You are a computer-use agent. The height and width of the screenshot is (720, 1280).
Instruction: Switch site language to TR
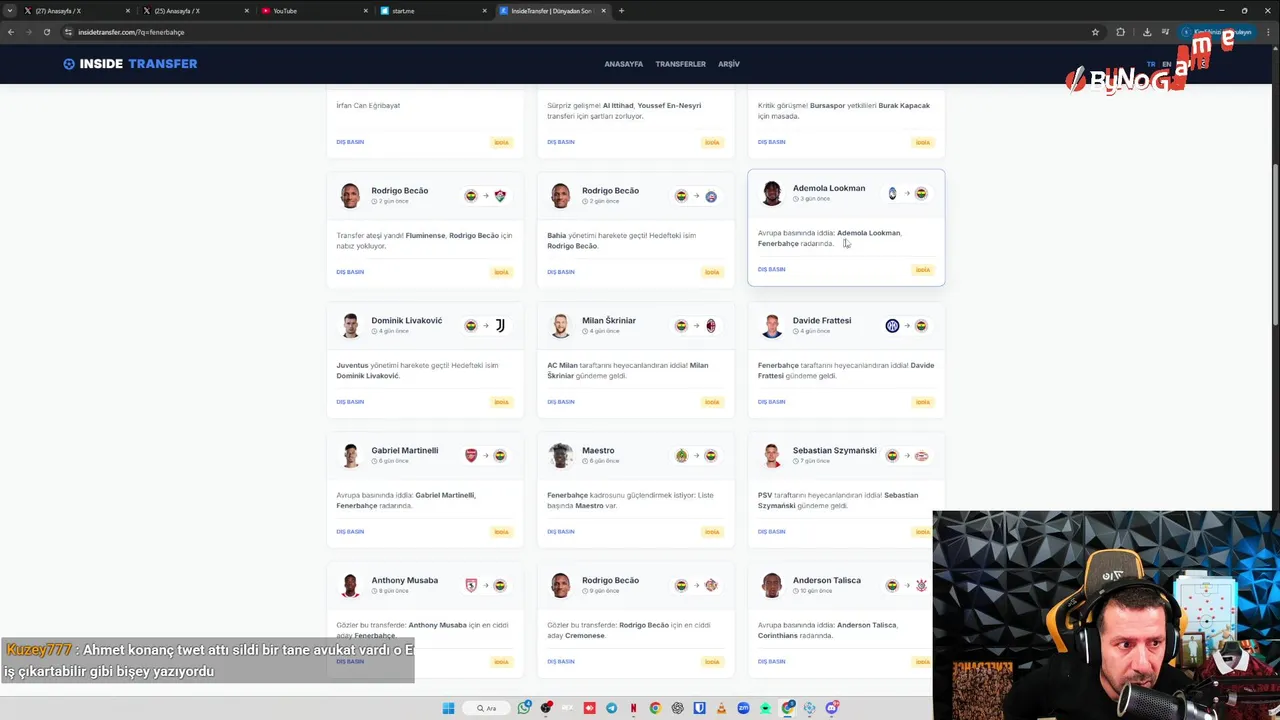pos(1151,64)
